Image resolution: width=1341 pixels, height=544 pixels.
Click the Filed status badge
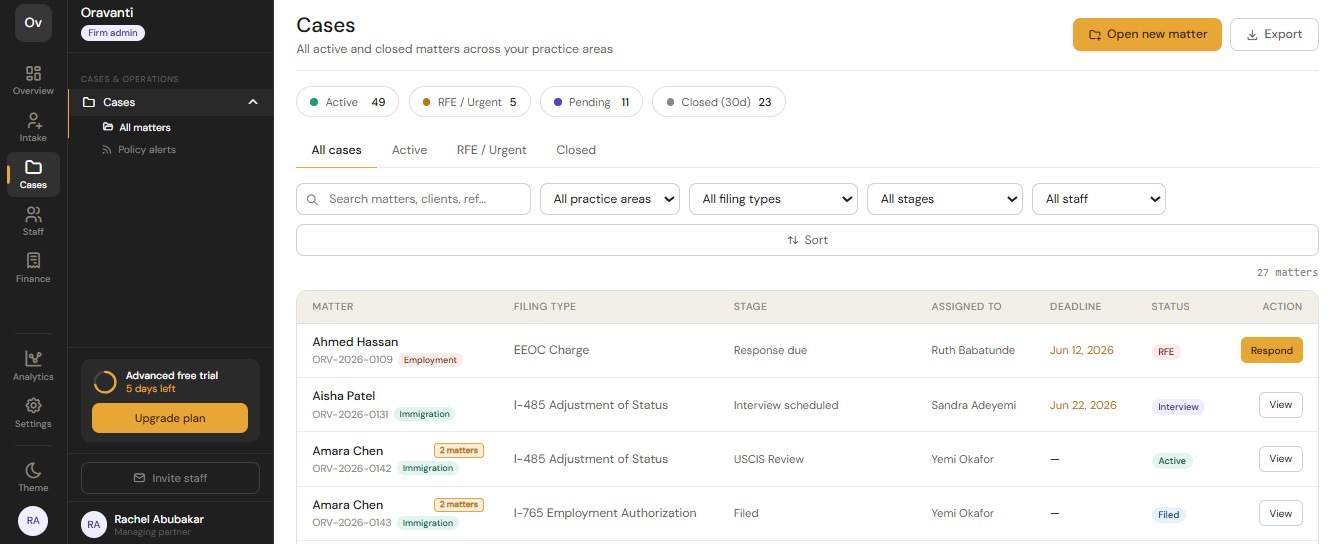[1169, 515]
